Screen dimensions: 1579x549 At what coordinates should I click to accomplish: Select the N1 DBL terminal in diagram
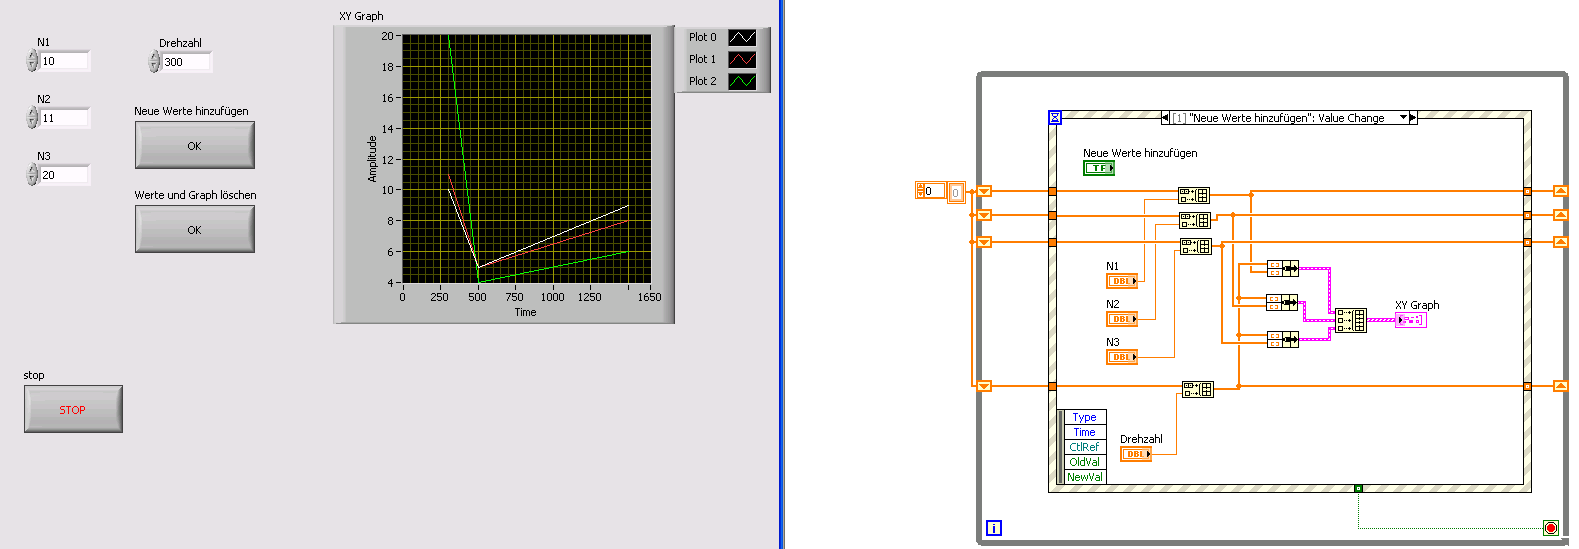[1121, 281]
